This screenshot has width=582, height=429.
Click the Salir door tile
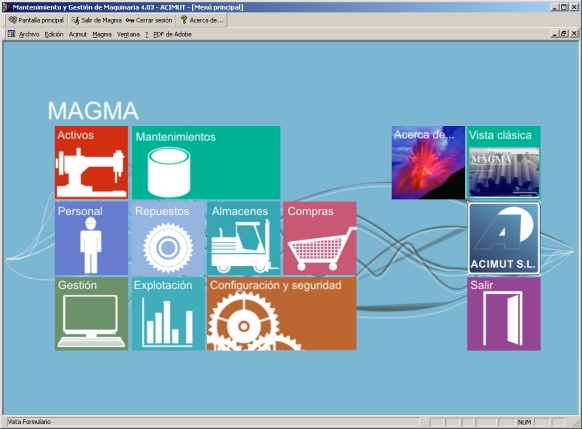click(x=504, y=314)
